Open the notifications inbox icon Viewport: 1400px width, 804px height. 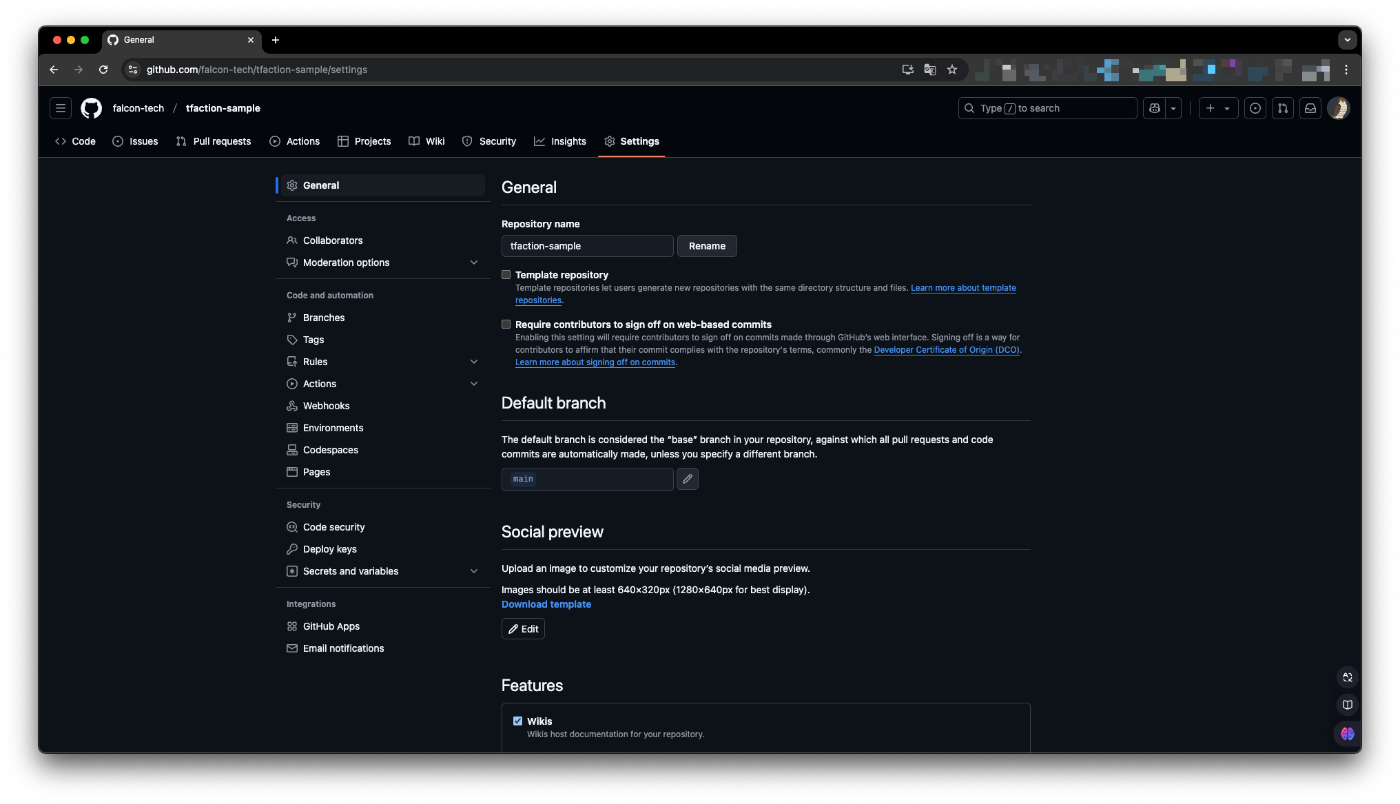1310,108
